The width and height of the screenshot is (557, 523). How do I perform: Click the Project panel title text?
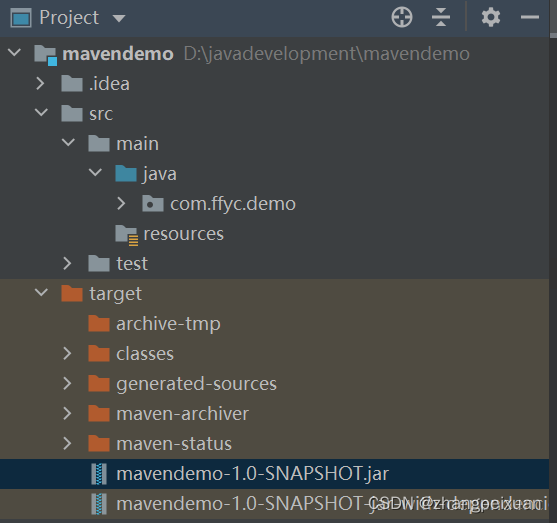tap(69, 18)
